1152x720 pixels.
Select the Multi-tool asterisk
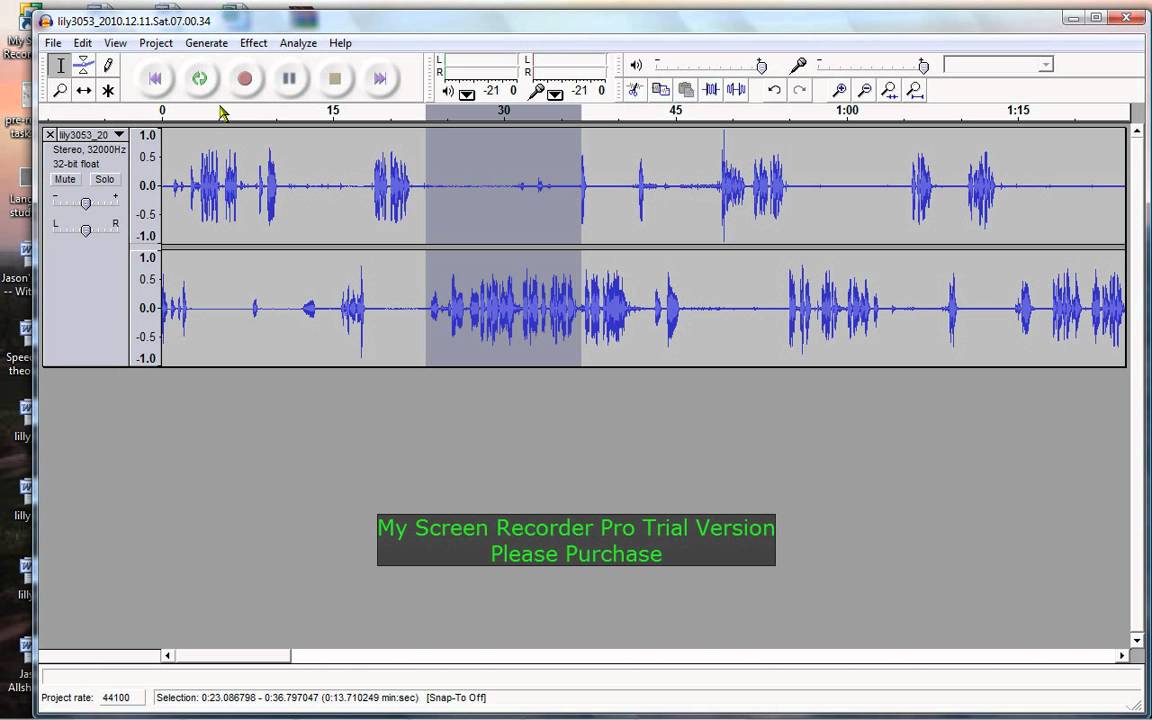coord(108,90)
